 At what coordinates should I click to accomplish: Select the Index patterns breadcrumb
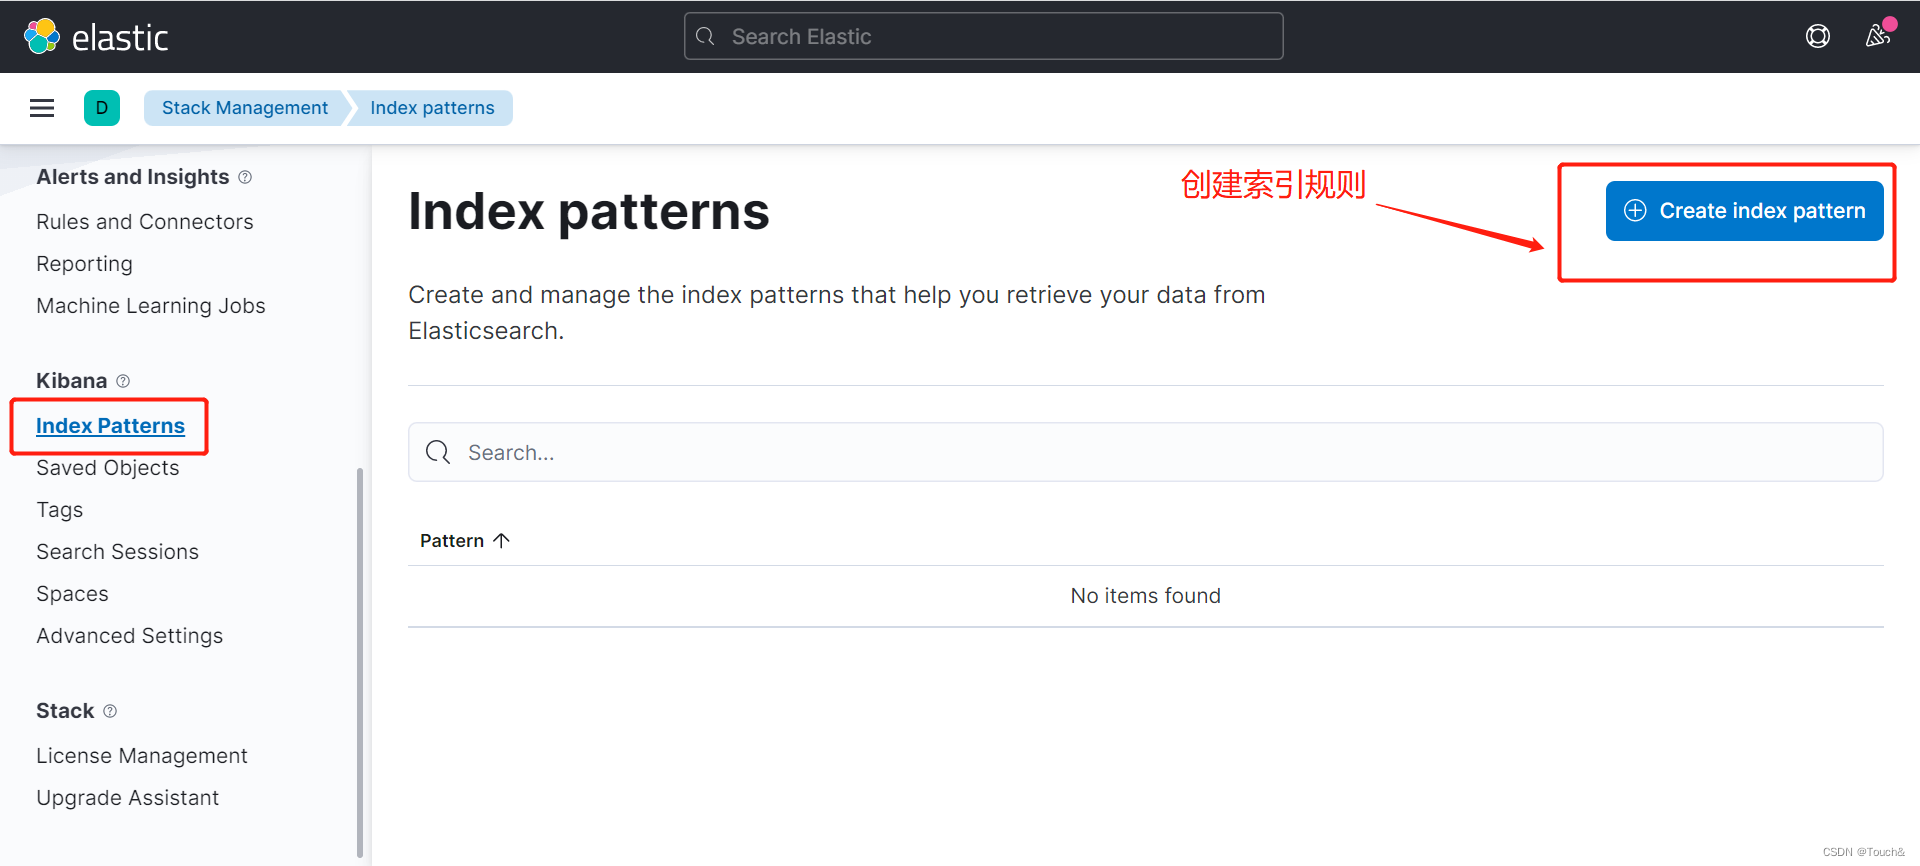pos(432,108)
